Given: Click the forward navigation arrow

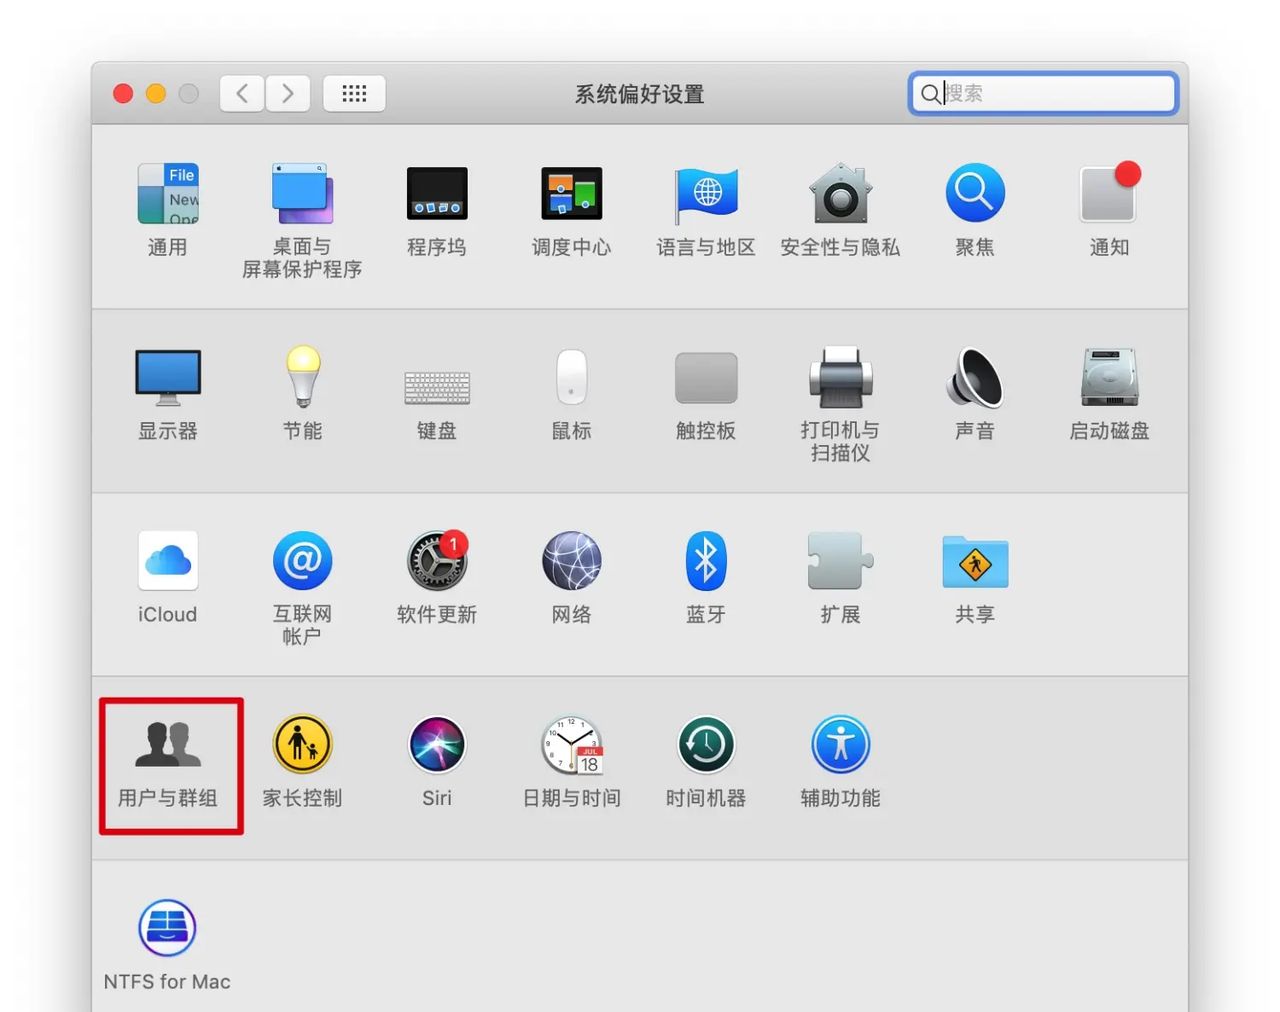Looking at the screenshot, I should (x=288, y=93).
